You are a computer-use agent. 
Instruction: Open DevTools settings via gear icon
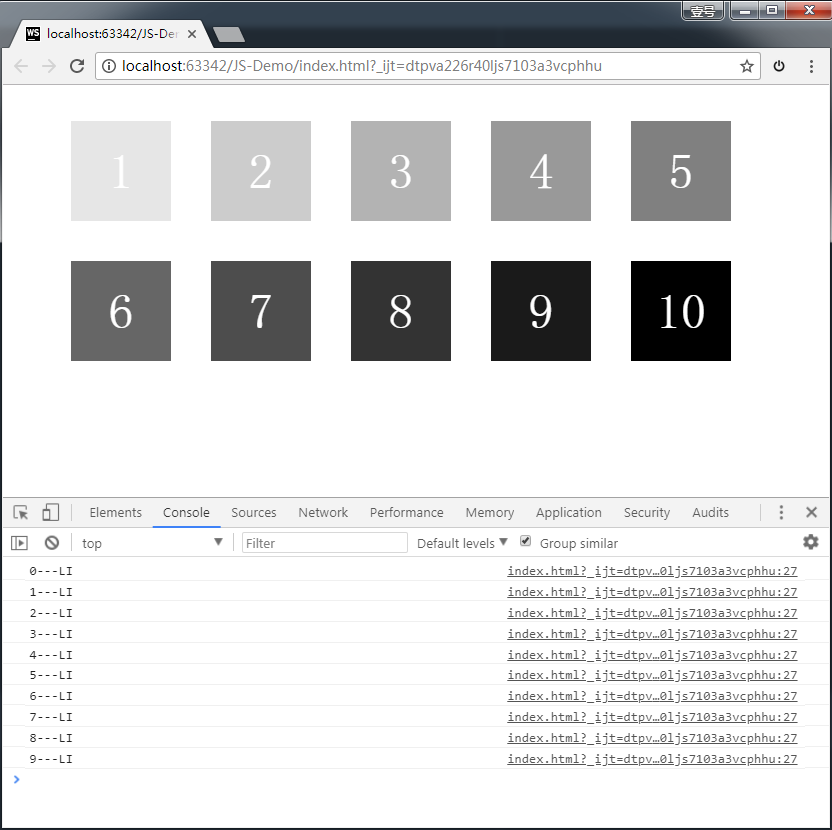point(811,542)
